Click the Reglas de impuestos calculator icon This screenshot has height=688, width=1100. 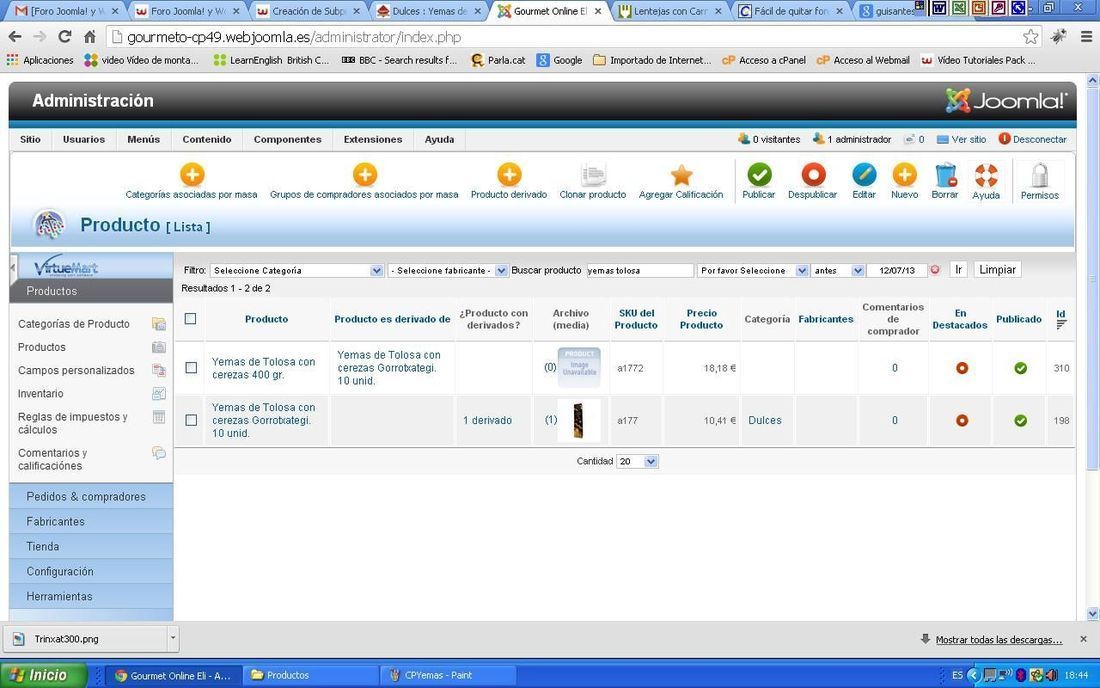click(x=159, y=417)
